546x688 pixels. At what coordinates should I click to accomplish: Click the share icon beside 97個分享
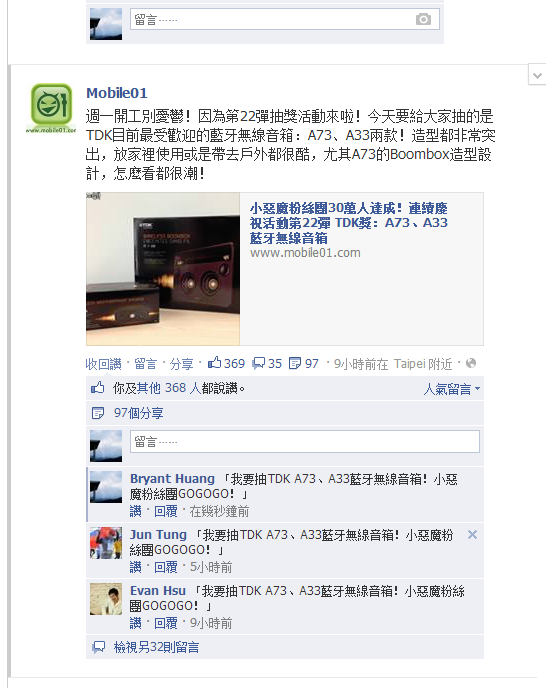tap(97, 413)
